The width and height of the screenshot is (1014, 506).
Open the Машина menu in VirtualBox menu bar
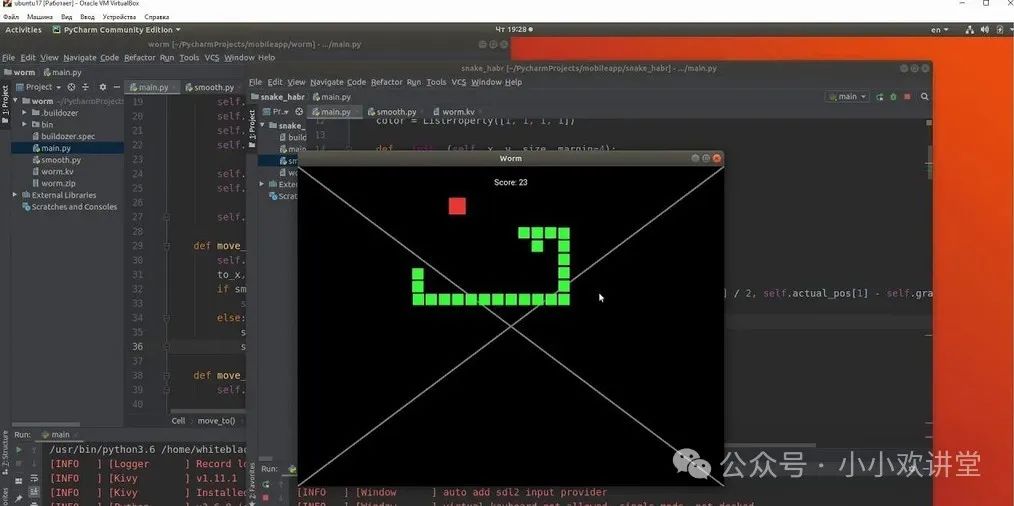point(41,17)
